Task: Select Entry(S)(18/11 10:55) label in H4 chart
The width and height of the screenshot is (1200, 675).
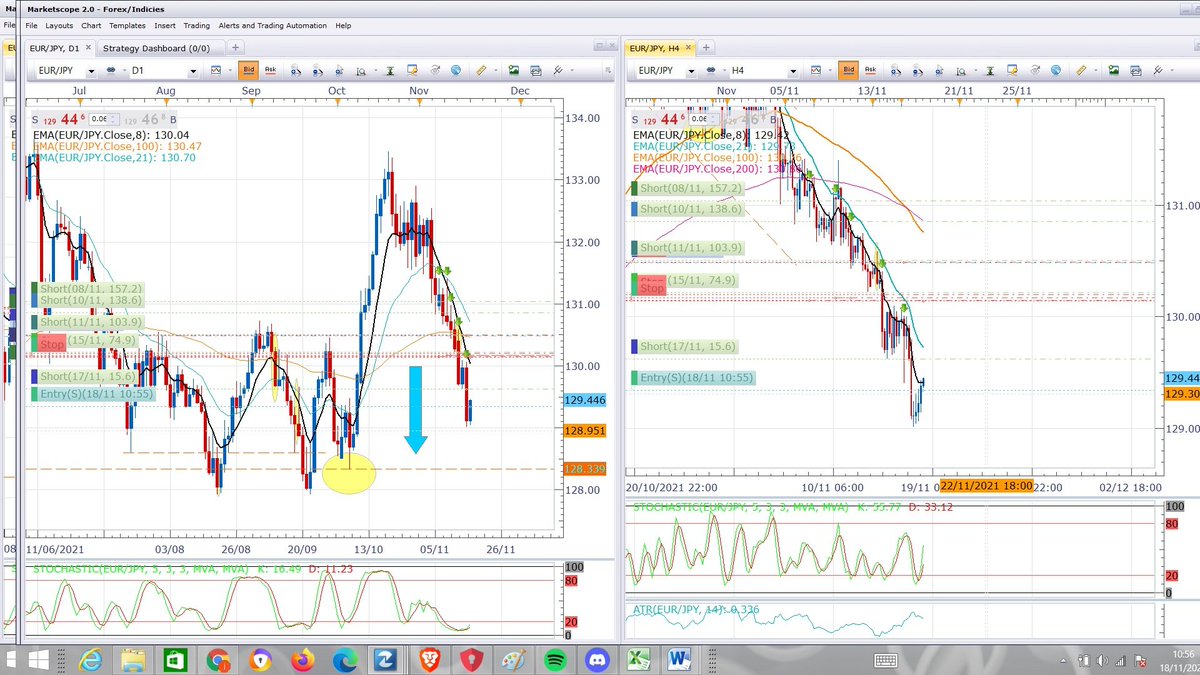Action: click(x=696, y=377)
